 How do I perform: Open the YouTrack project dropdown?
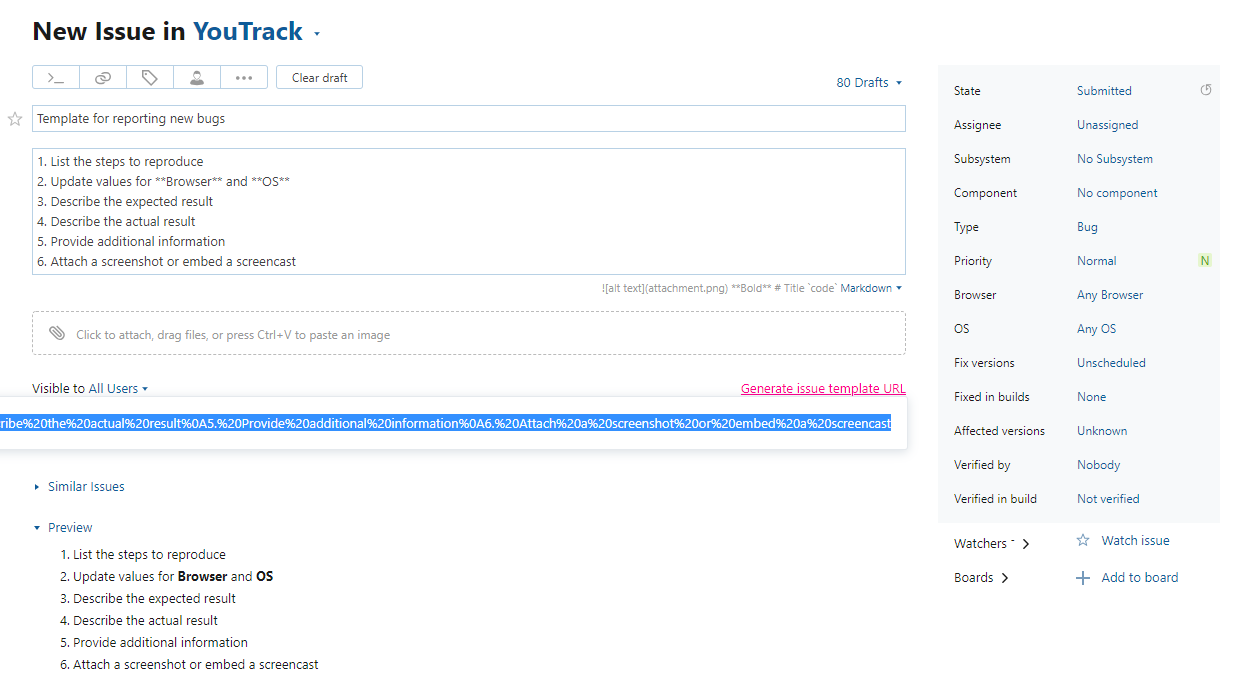point(256,32)
